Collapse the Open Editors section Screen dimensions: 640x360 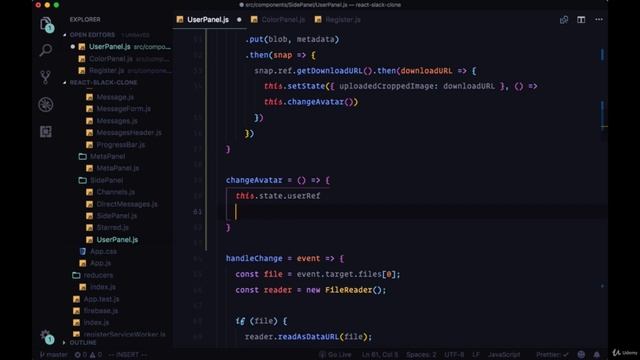(x=92, y=35)
